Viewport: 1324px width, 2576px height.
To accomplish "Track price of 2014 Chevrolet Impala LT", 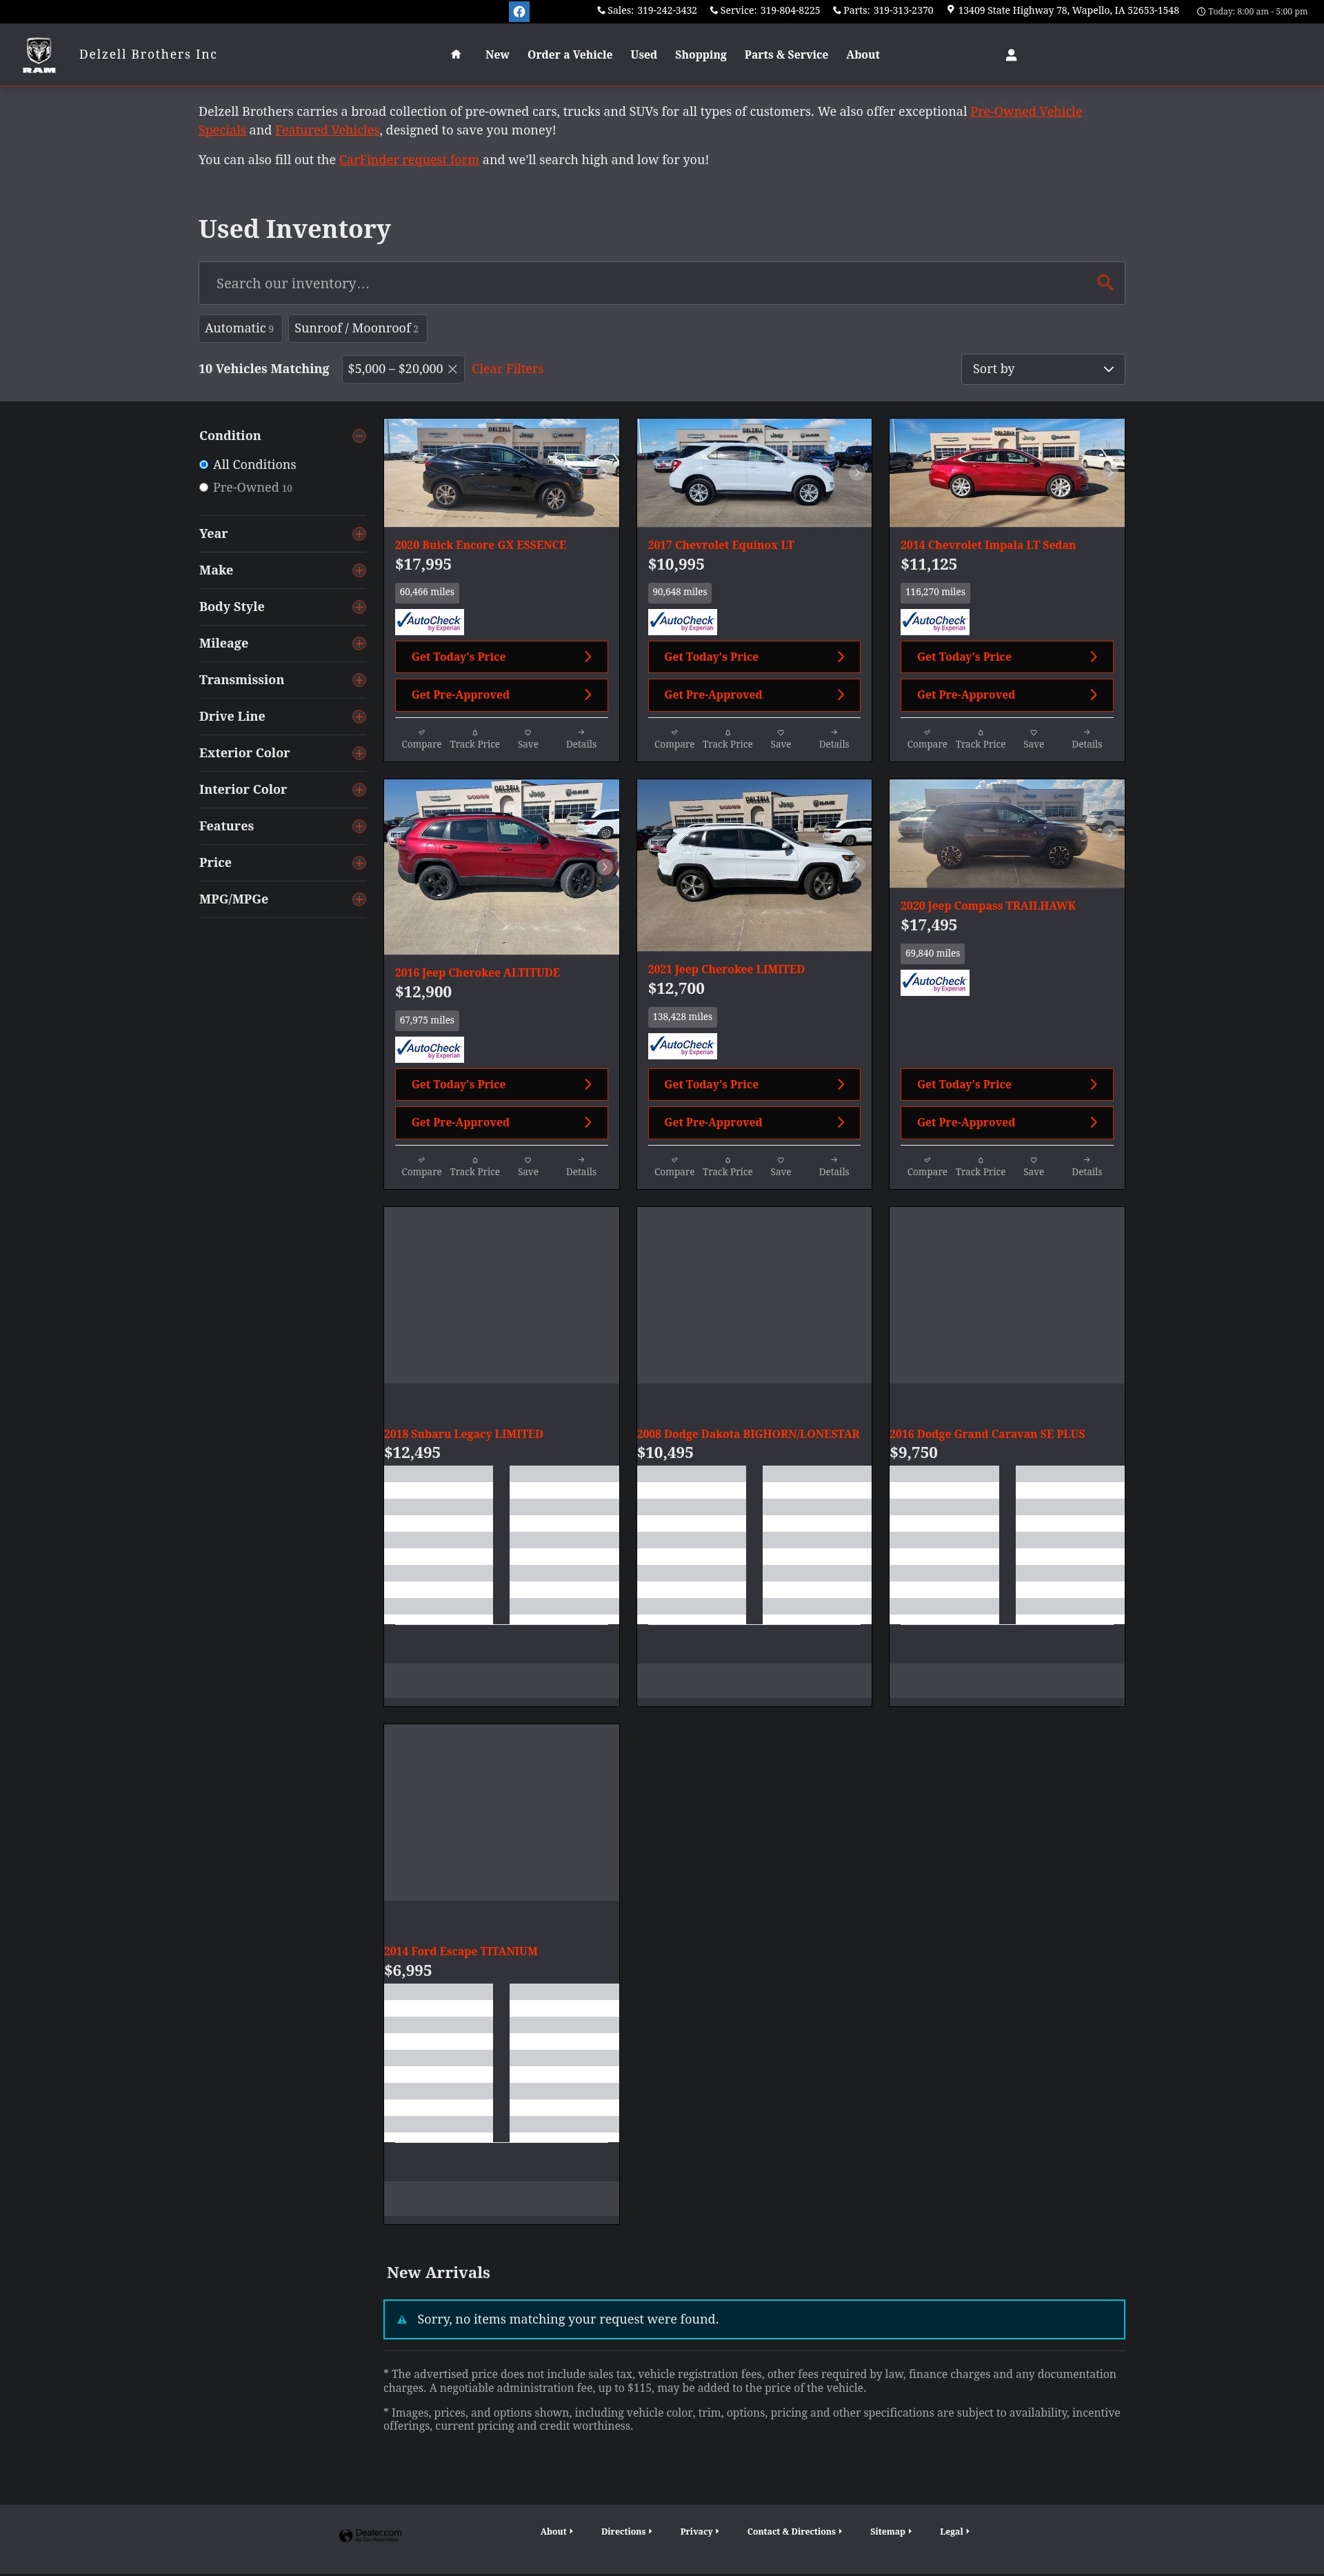I will coord(980,739).
